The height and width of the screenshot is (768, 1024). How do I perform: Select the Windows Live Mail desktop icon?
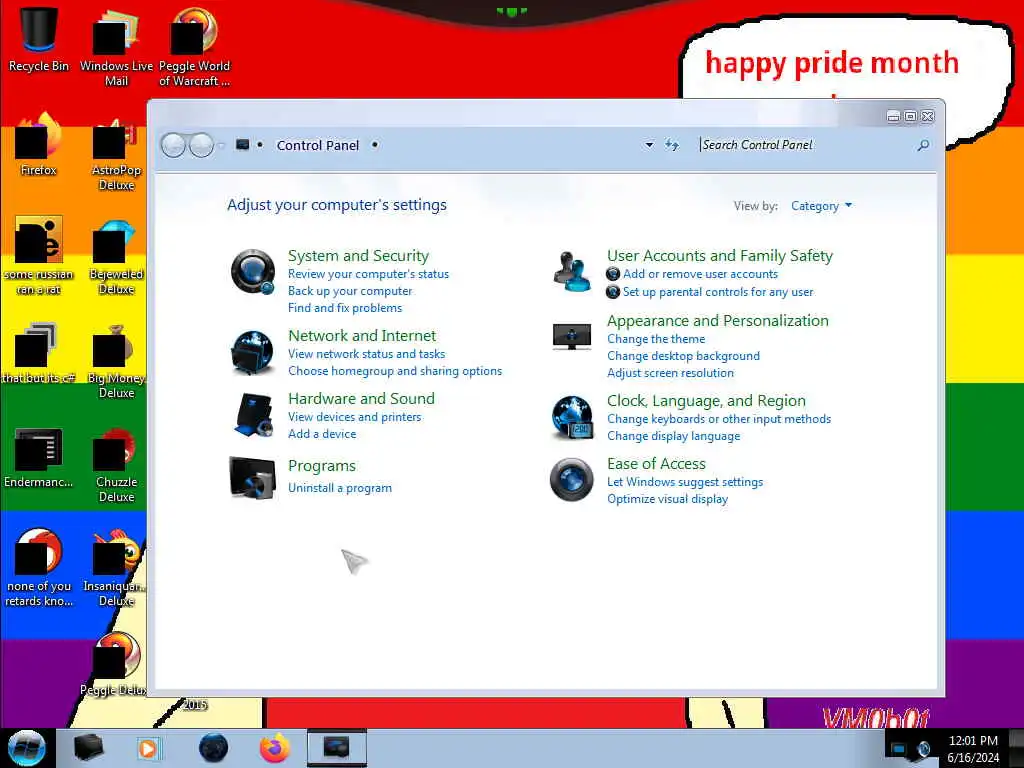116,47
